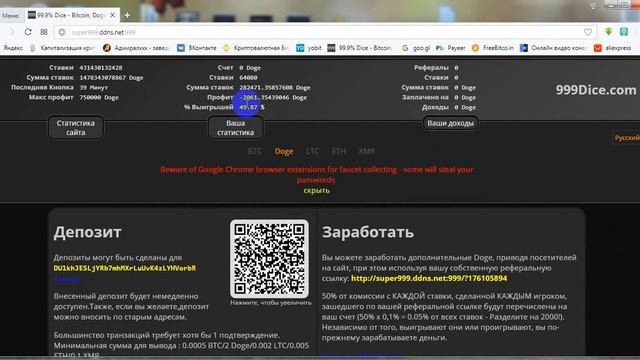
Task: Click the Депозит heading
Action: click(x=87, y=232)
